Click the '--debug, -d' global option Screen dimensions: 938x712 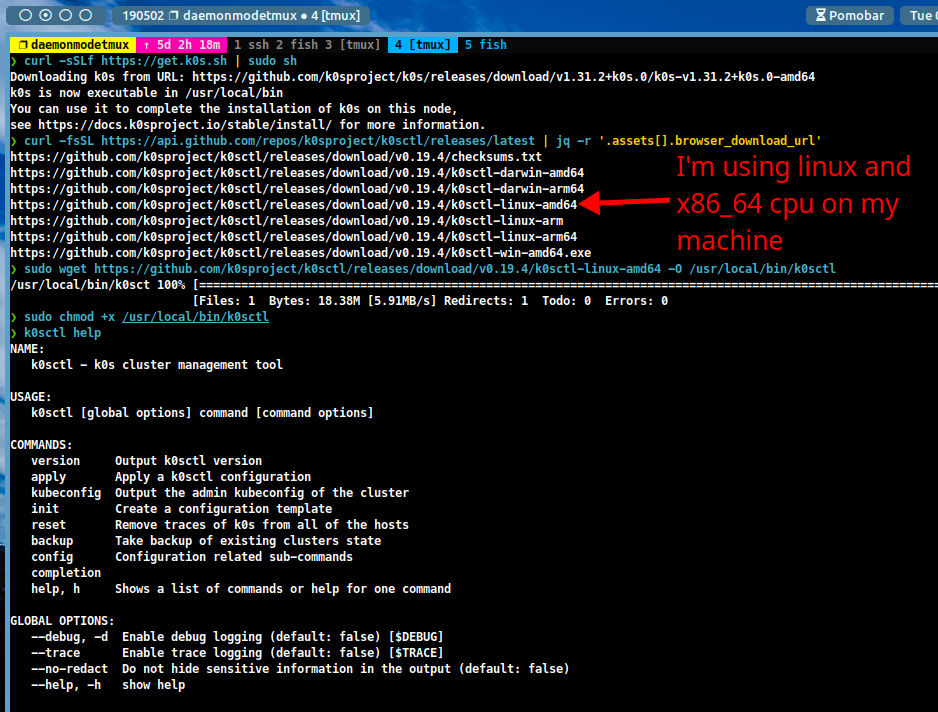(x=69, y=637)
